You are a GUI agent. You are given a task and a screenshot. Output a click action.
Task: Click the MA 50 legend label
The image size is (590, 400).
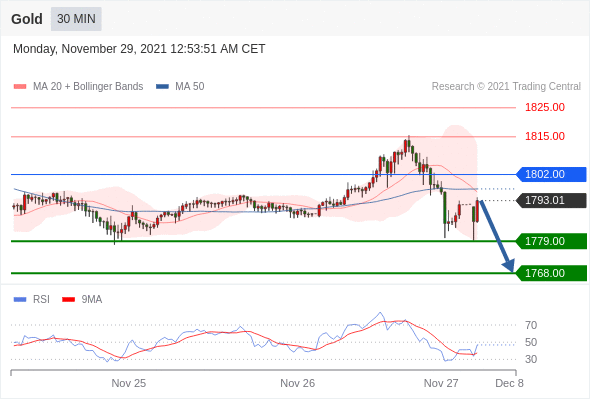point(190,87)
